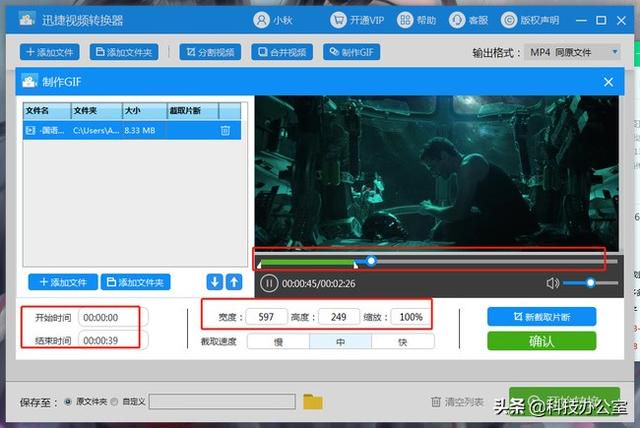Contact 客服 customer service

(x=468, y=20)
